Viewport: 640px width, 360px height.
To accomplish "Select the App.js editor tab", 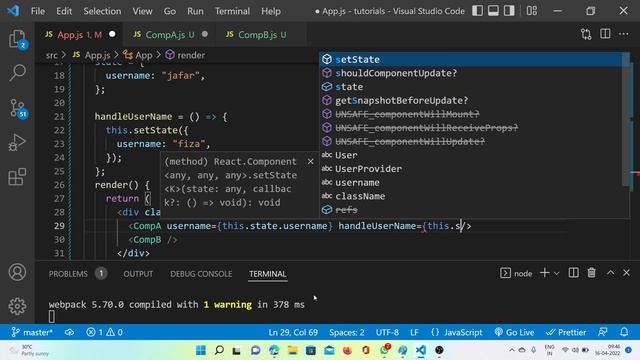I will click(x=79, y=35).
